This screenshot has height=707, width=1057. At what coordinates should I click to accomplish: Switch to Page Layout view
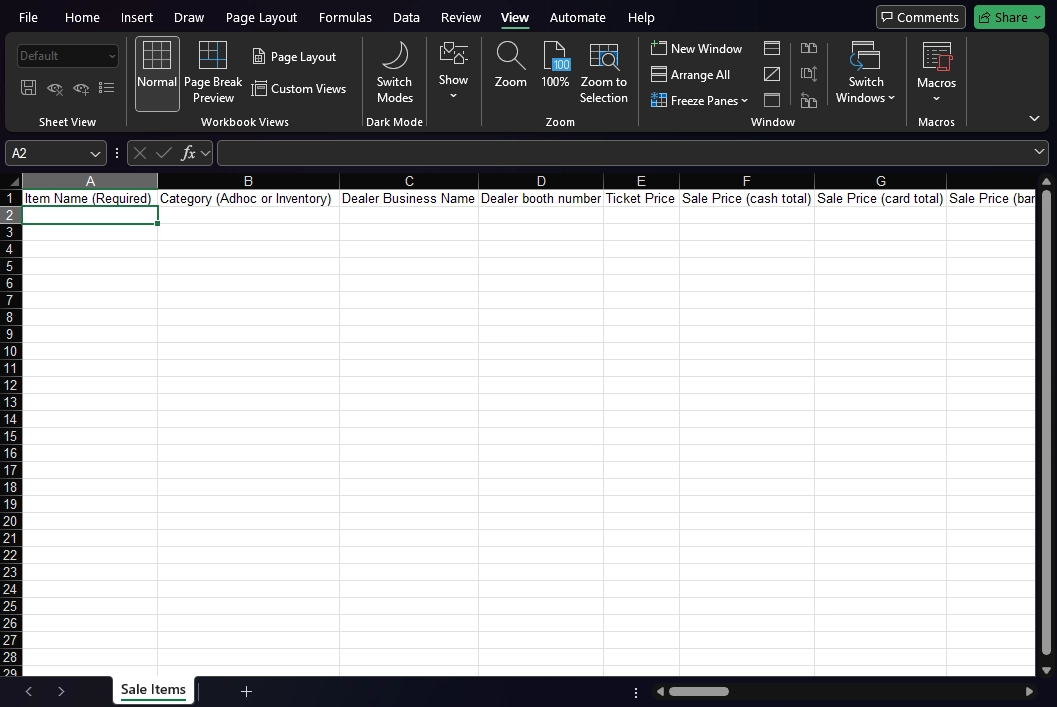click(x=294, y=57)
